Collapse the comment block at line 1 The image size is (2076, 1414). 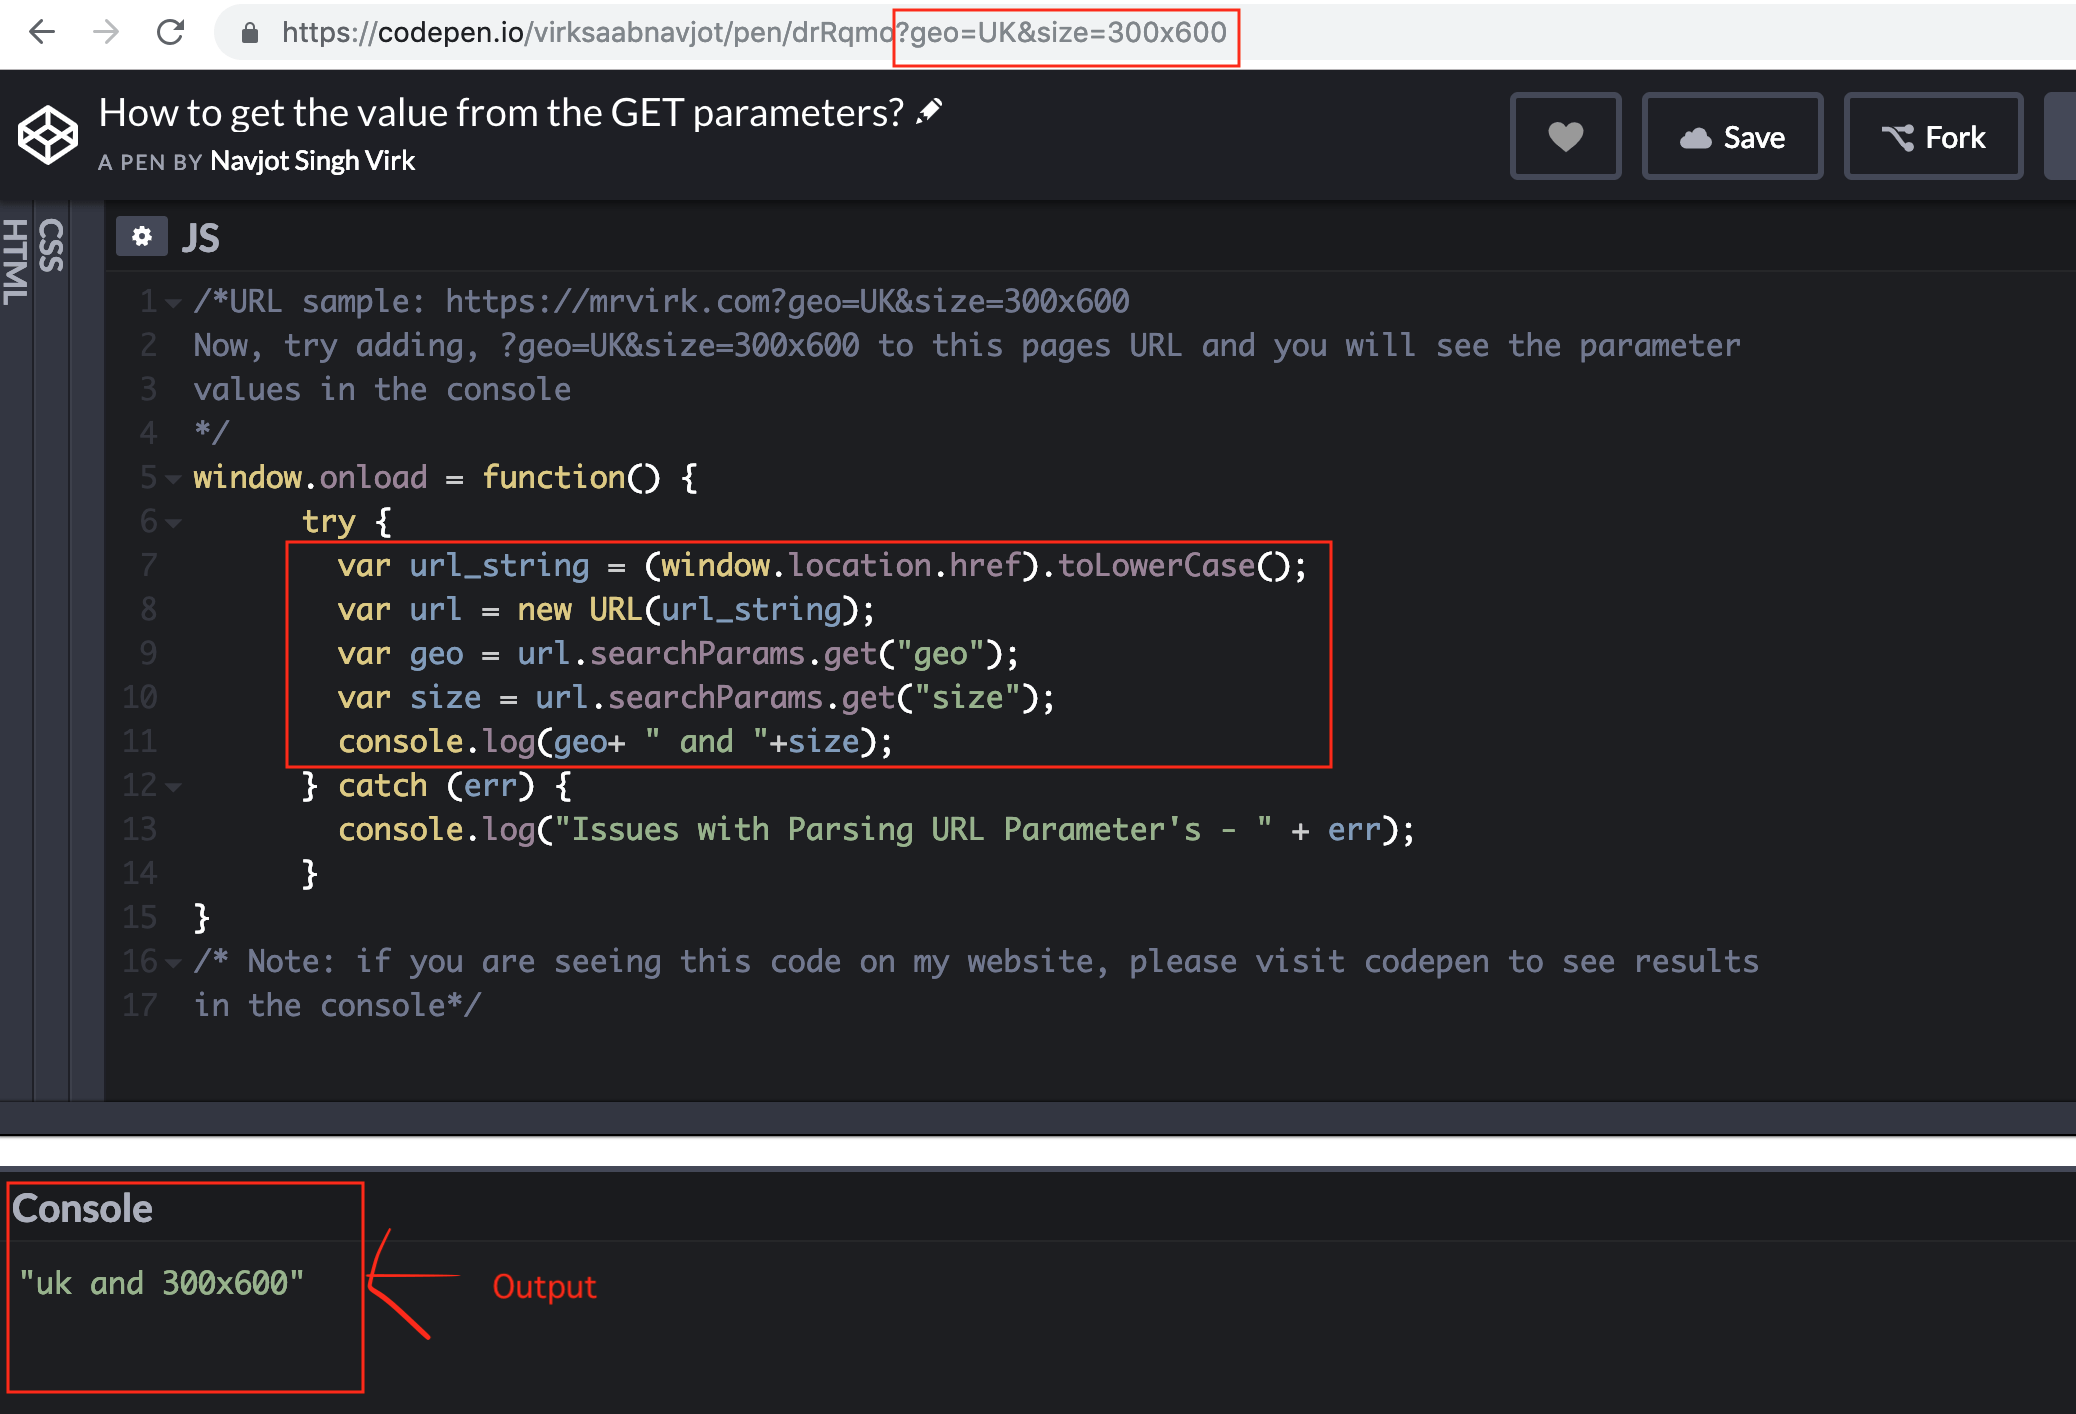click(x=172, y=302)
